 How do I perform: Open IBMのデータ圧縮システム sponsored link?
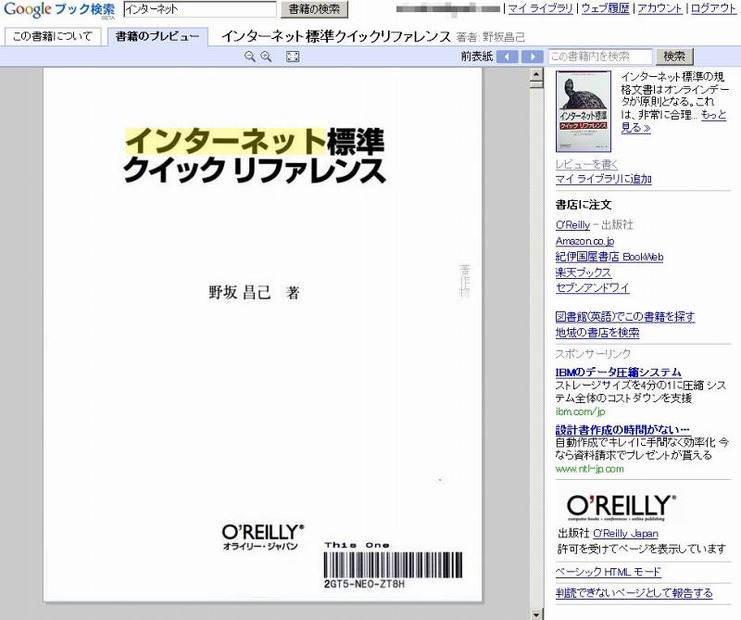[x=618, y=372]
